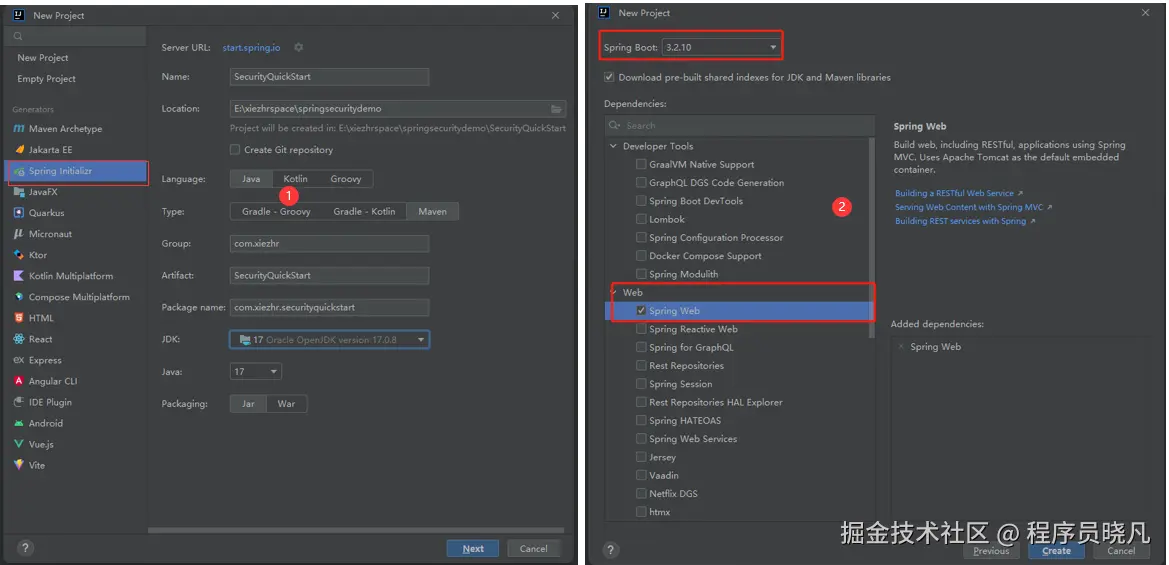The width and height of the screenshot is (1169, 565).
Task: Select Java language
Action: coord(251,179)
